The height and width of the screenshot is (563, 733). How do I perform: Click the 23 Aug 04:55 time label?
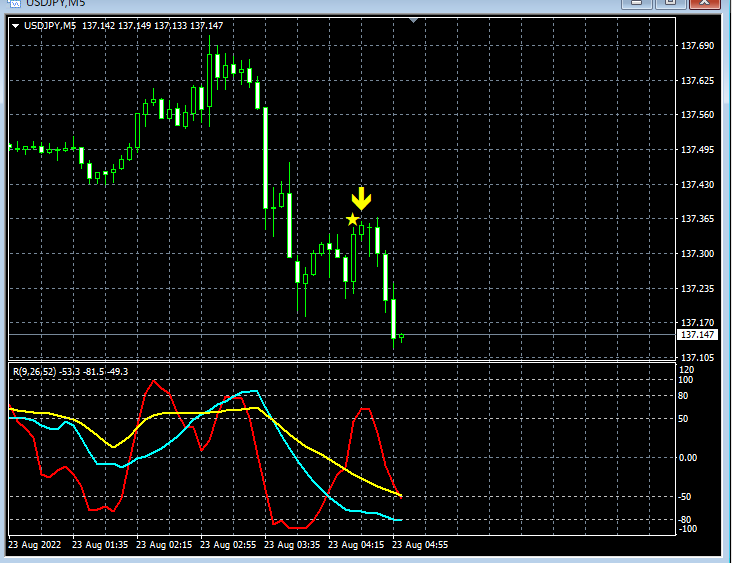click(x=420, y=545)
